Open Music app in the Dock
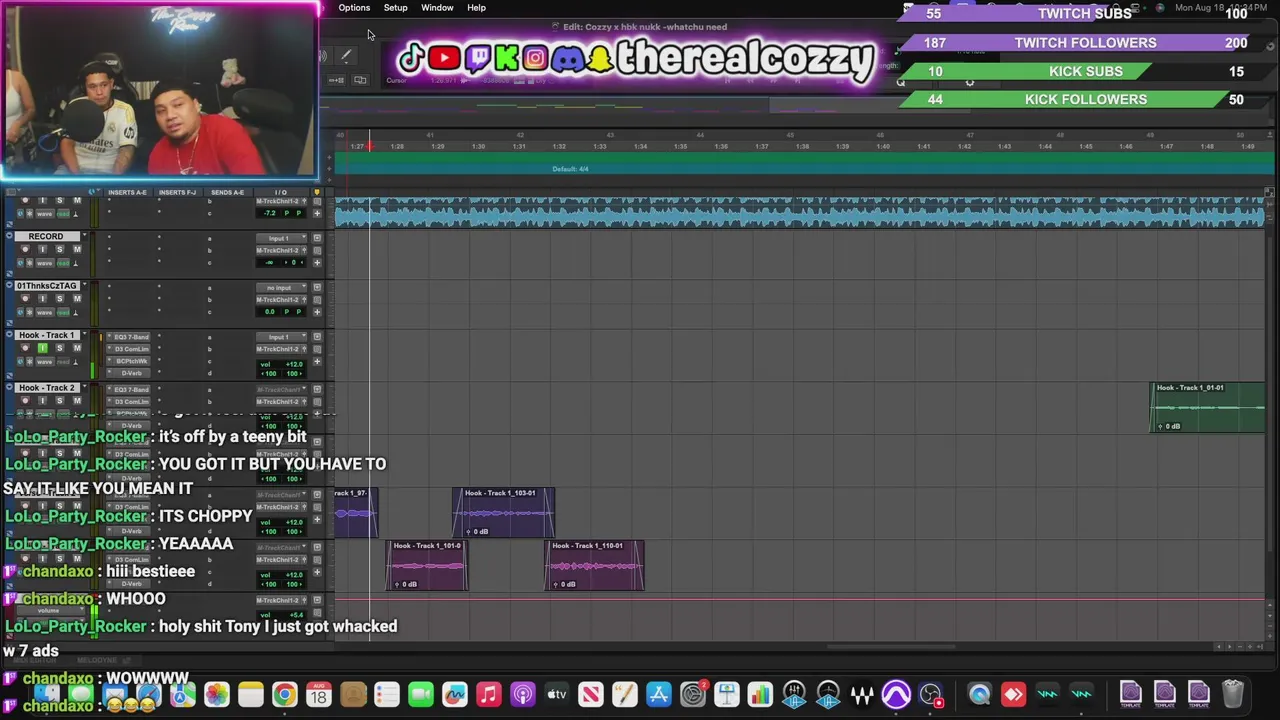Image resolution: width=1280 pixels, height=720 pixels. click(x=488, y=694)
